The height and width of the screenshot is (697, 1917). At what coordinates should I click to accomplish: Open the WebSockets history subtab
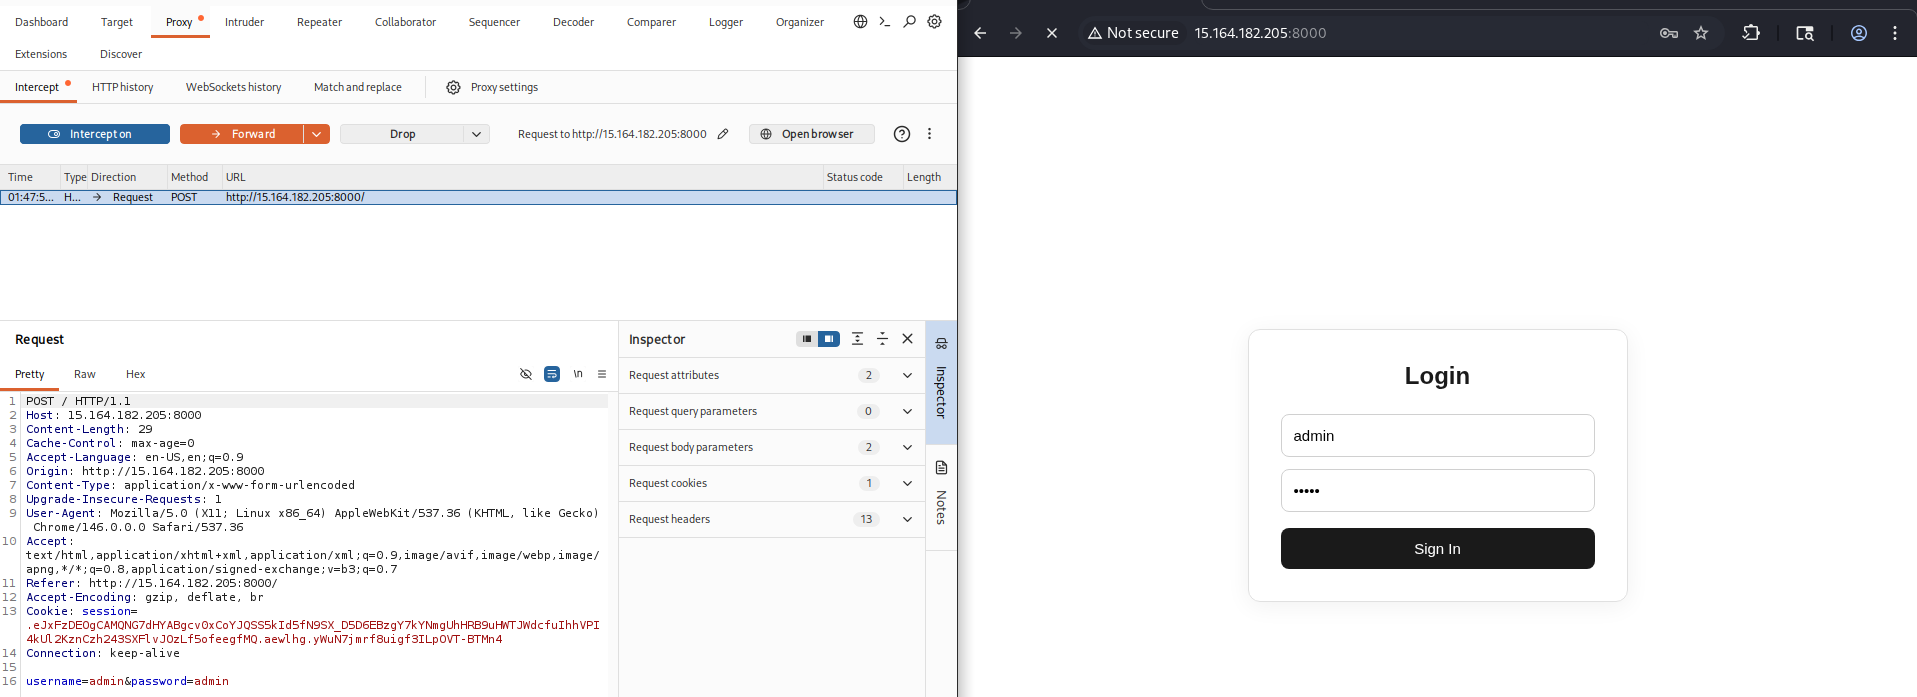(233, 87)
